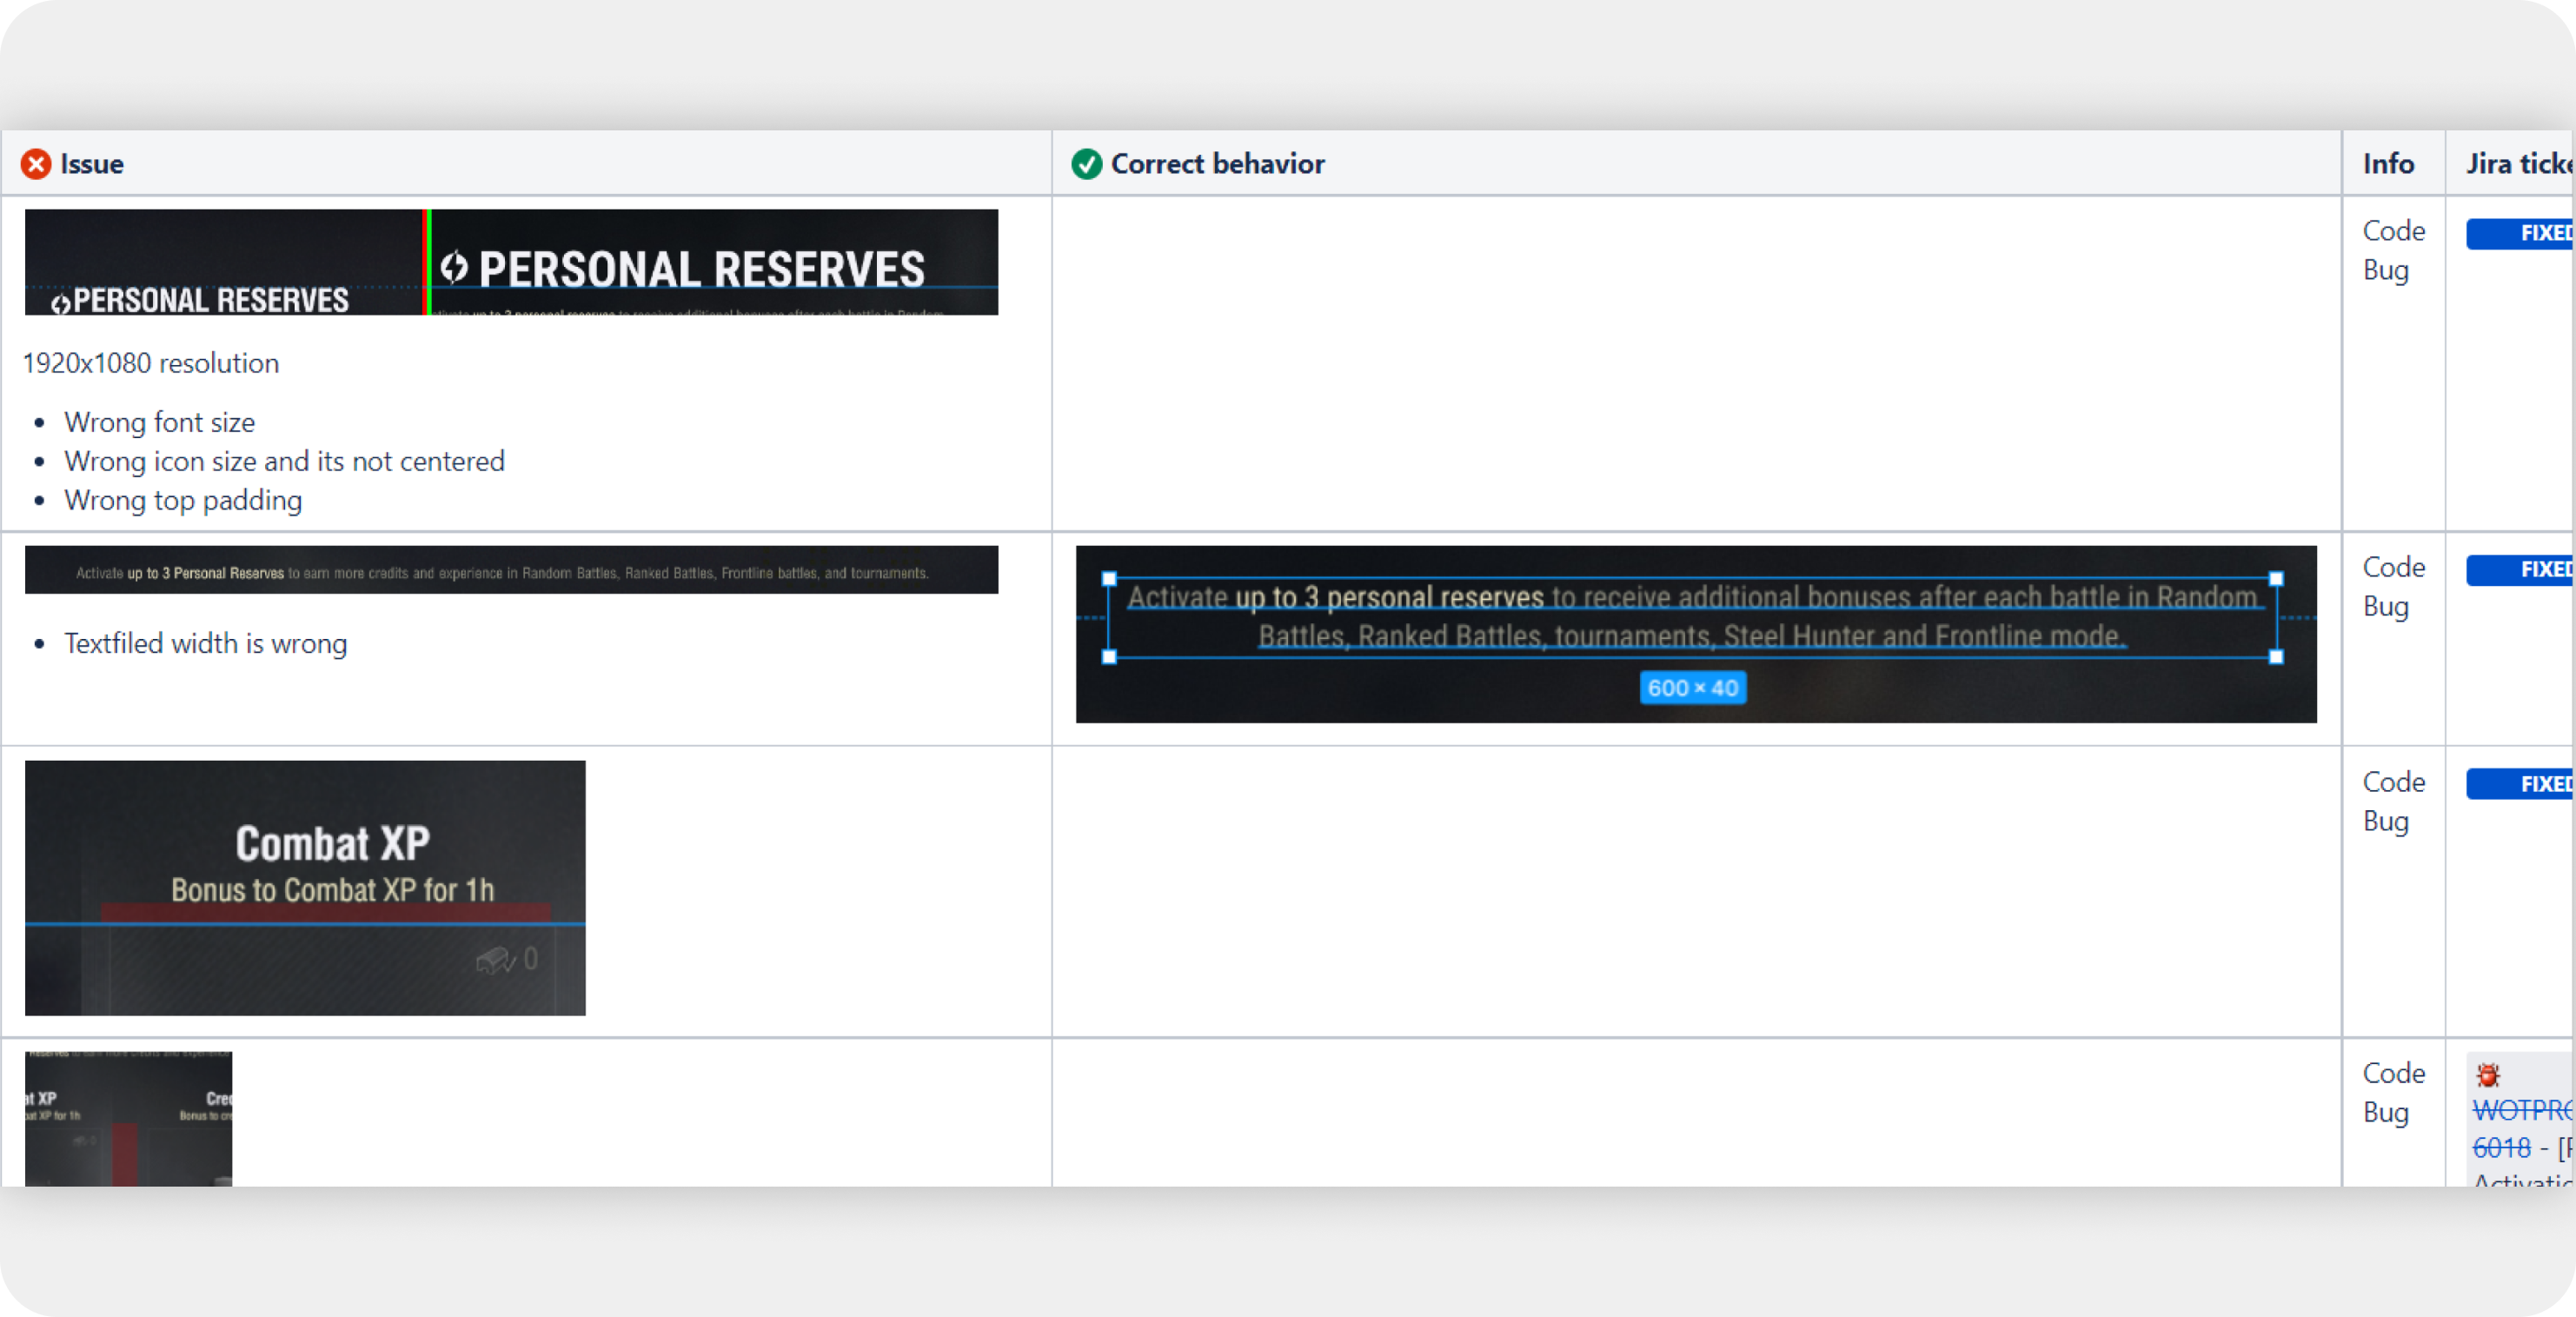Click the 'Wrong top padding' bullet

click(183, 500)
